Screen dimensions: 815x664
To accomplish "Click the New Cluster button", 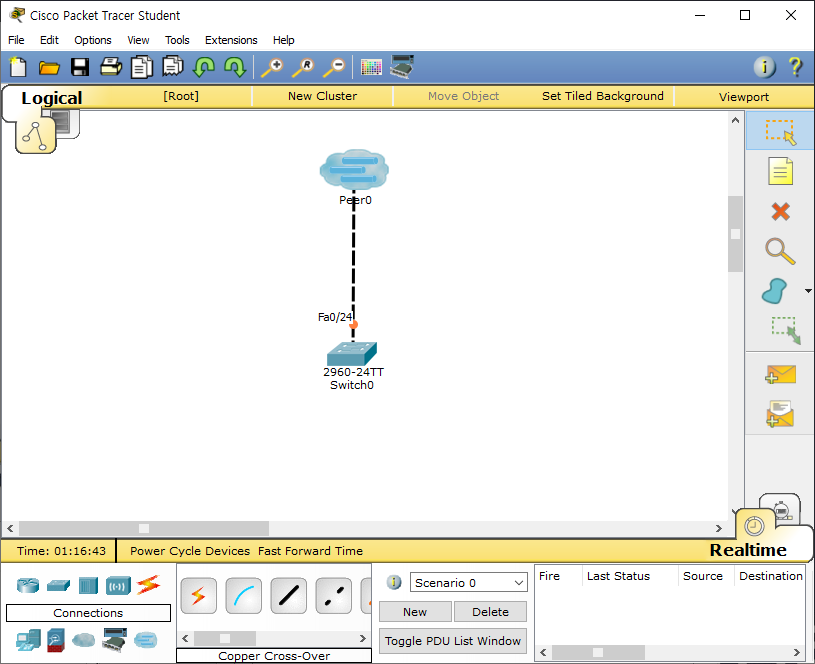I will pyautogui.click(x=323, y=96).
